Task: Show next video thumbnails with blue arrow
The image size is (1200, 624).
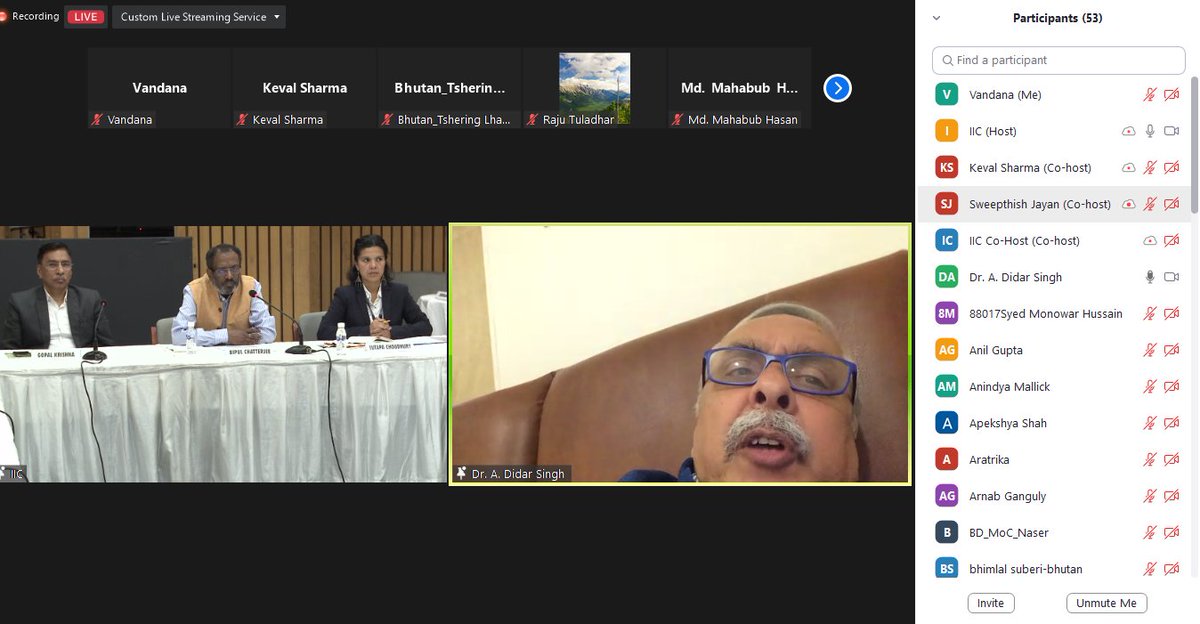Action: click(x=837, y=88)
